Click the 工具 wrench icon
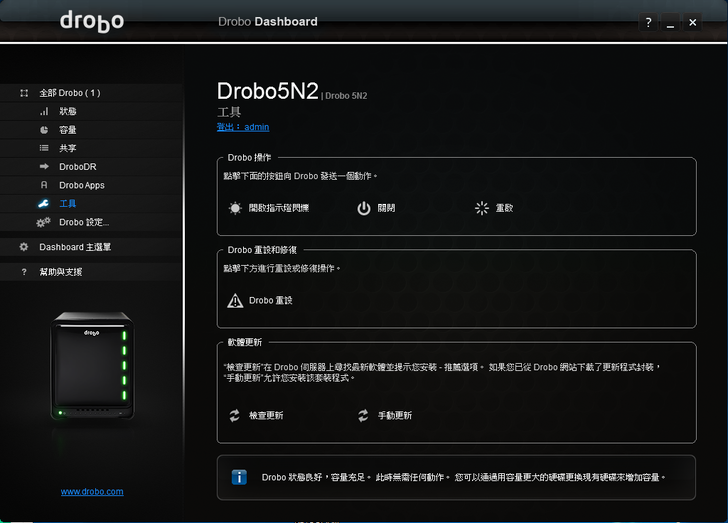The image size is (728, 523). (x=44, y=203)
